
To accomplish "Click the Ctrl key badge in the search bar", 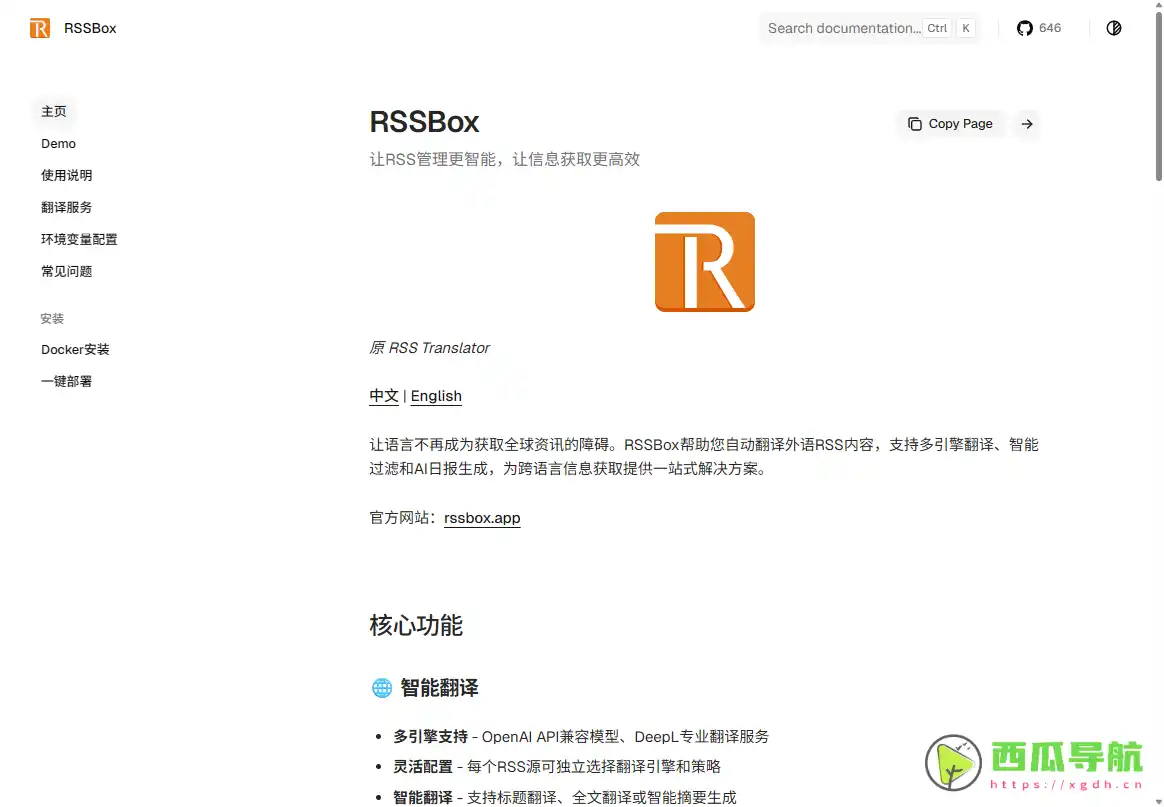I will pos(937,28).
